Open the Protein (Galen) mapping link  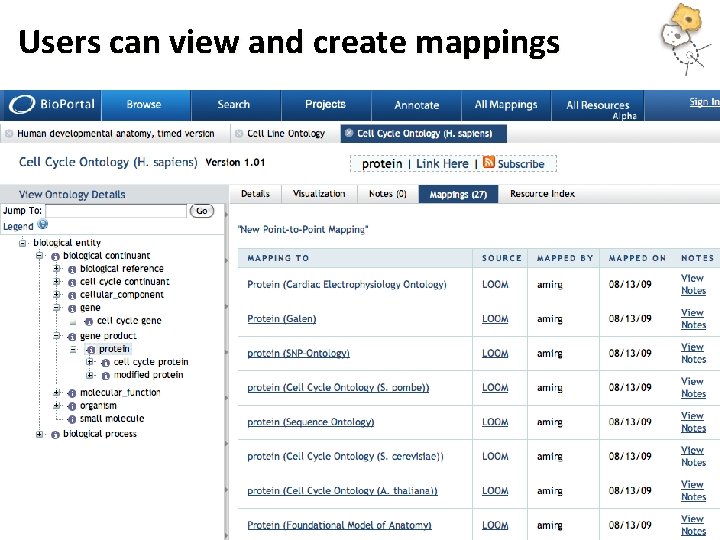tap(281, 319)
